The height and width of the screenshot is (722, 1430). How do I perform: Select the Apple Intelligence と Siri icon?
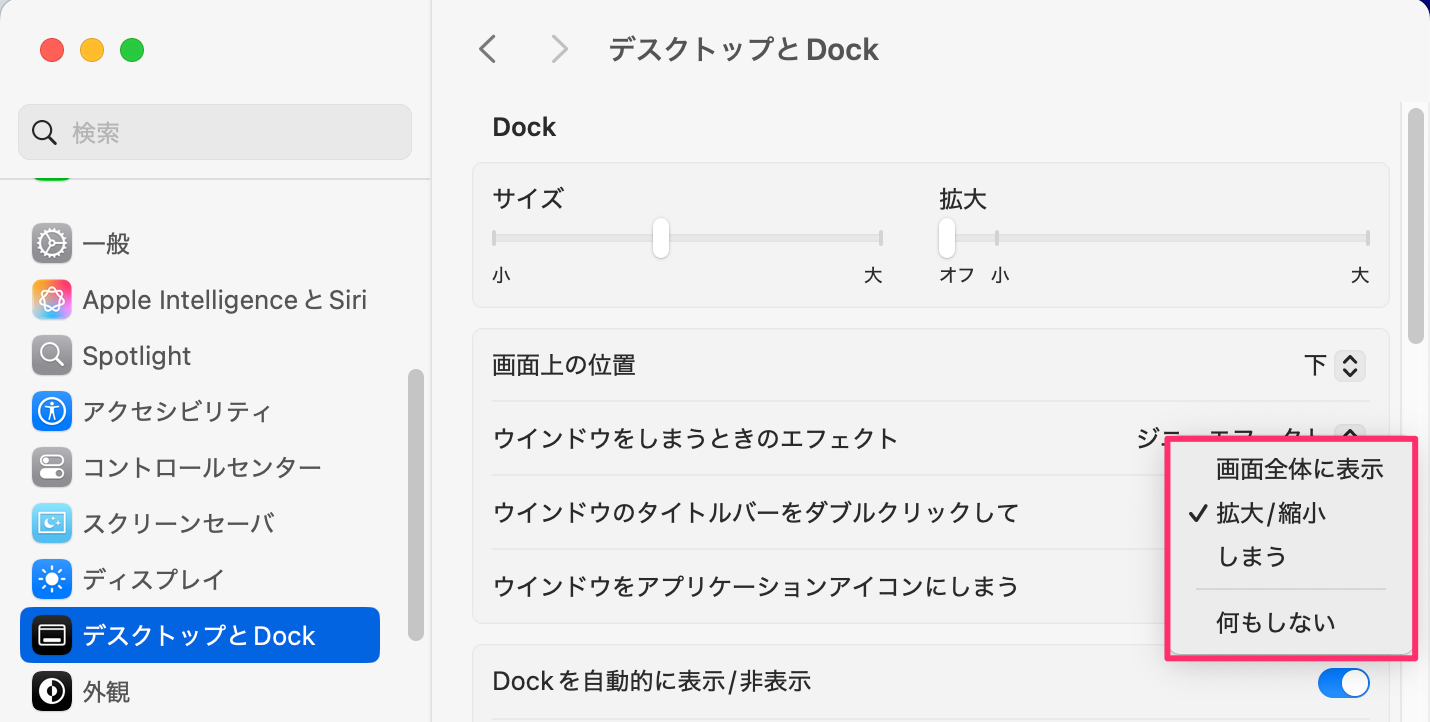pyautogui.click(x=51, y=299)
